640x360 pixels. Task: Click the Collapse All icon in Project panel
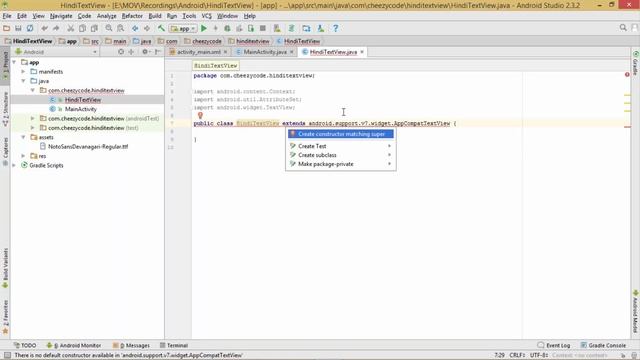tap(131, 52)
